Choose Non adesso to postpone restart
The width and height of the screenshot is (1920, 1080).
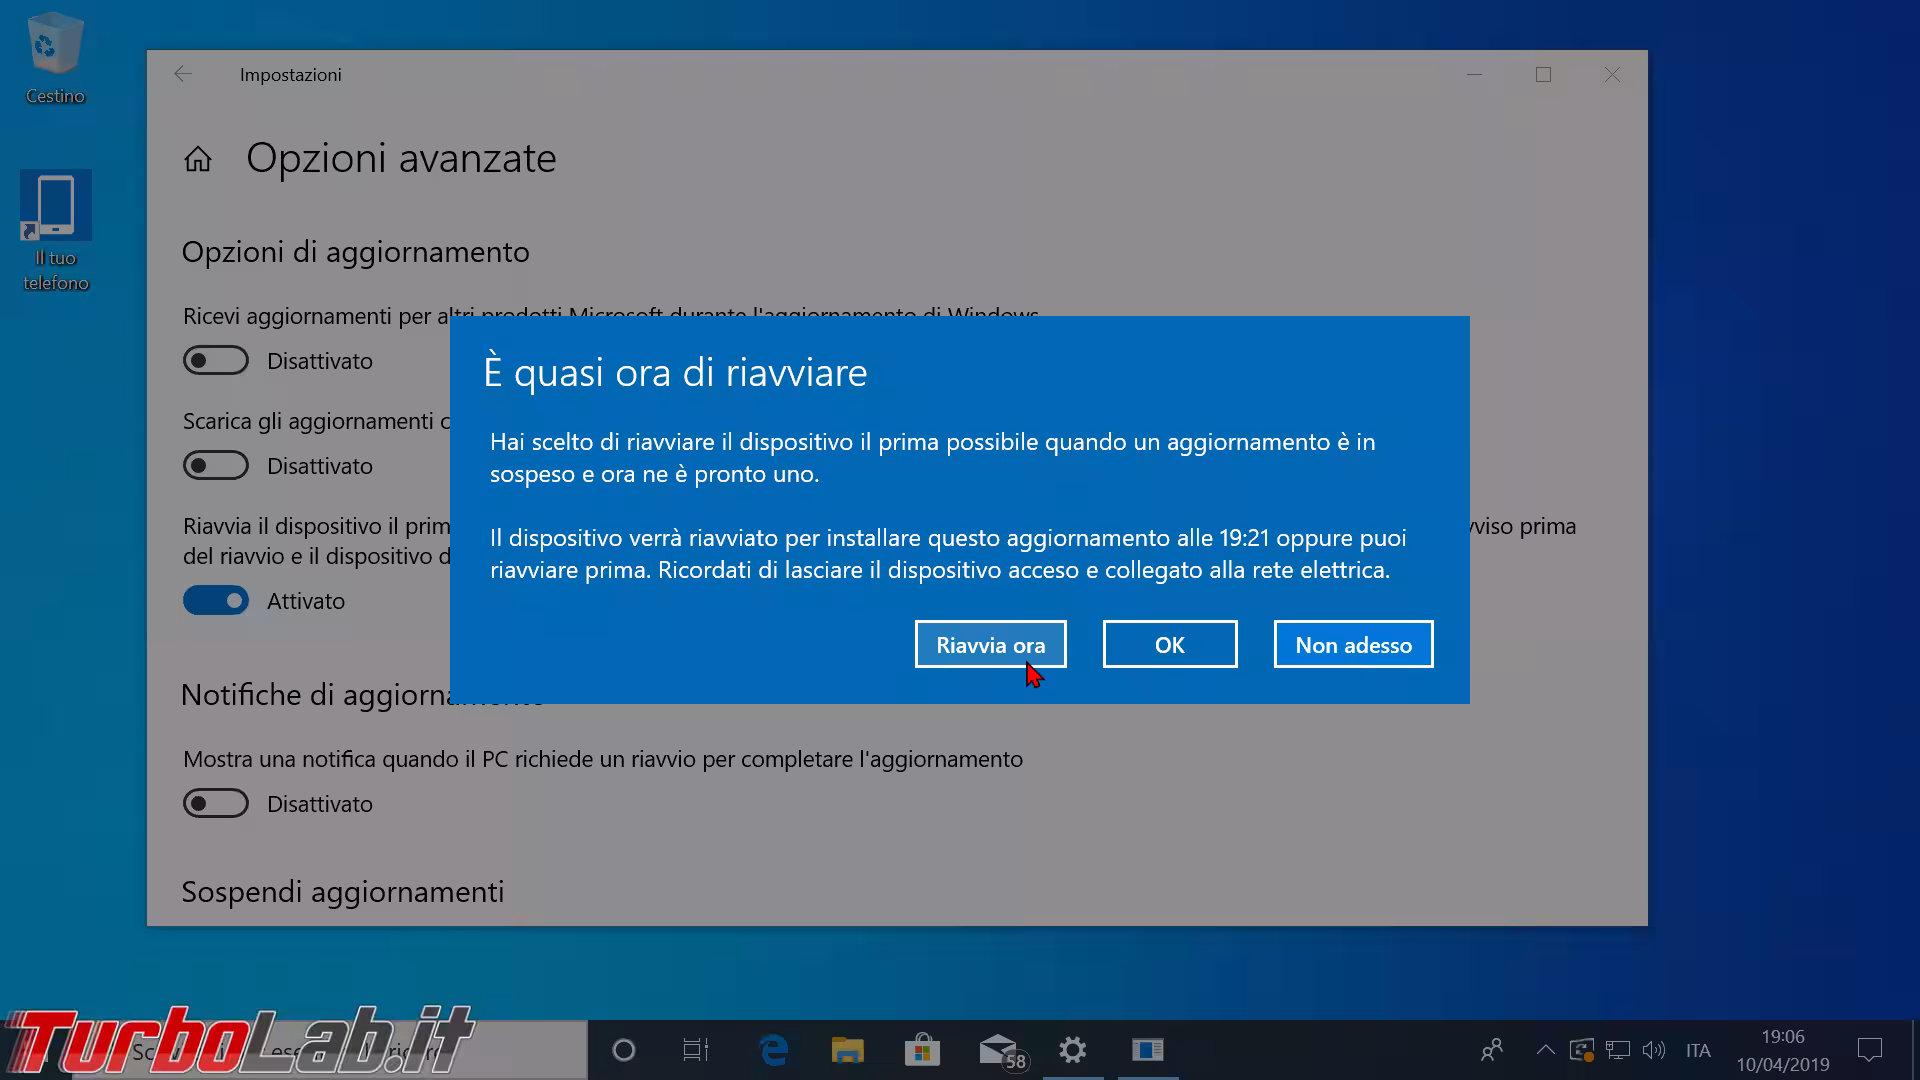pos(1353,645)
